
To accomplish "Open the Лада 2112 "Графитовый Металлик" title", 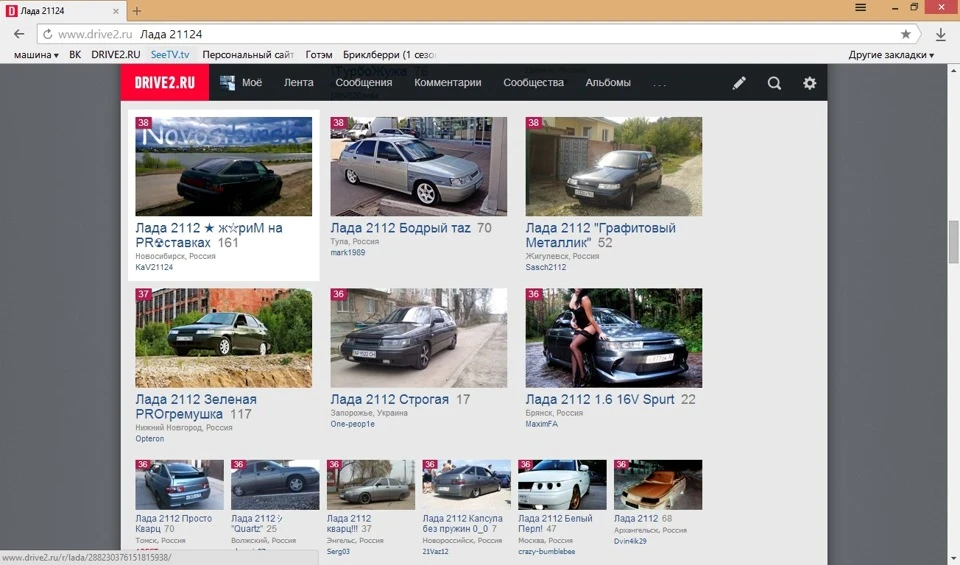I will 601,235.
